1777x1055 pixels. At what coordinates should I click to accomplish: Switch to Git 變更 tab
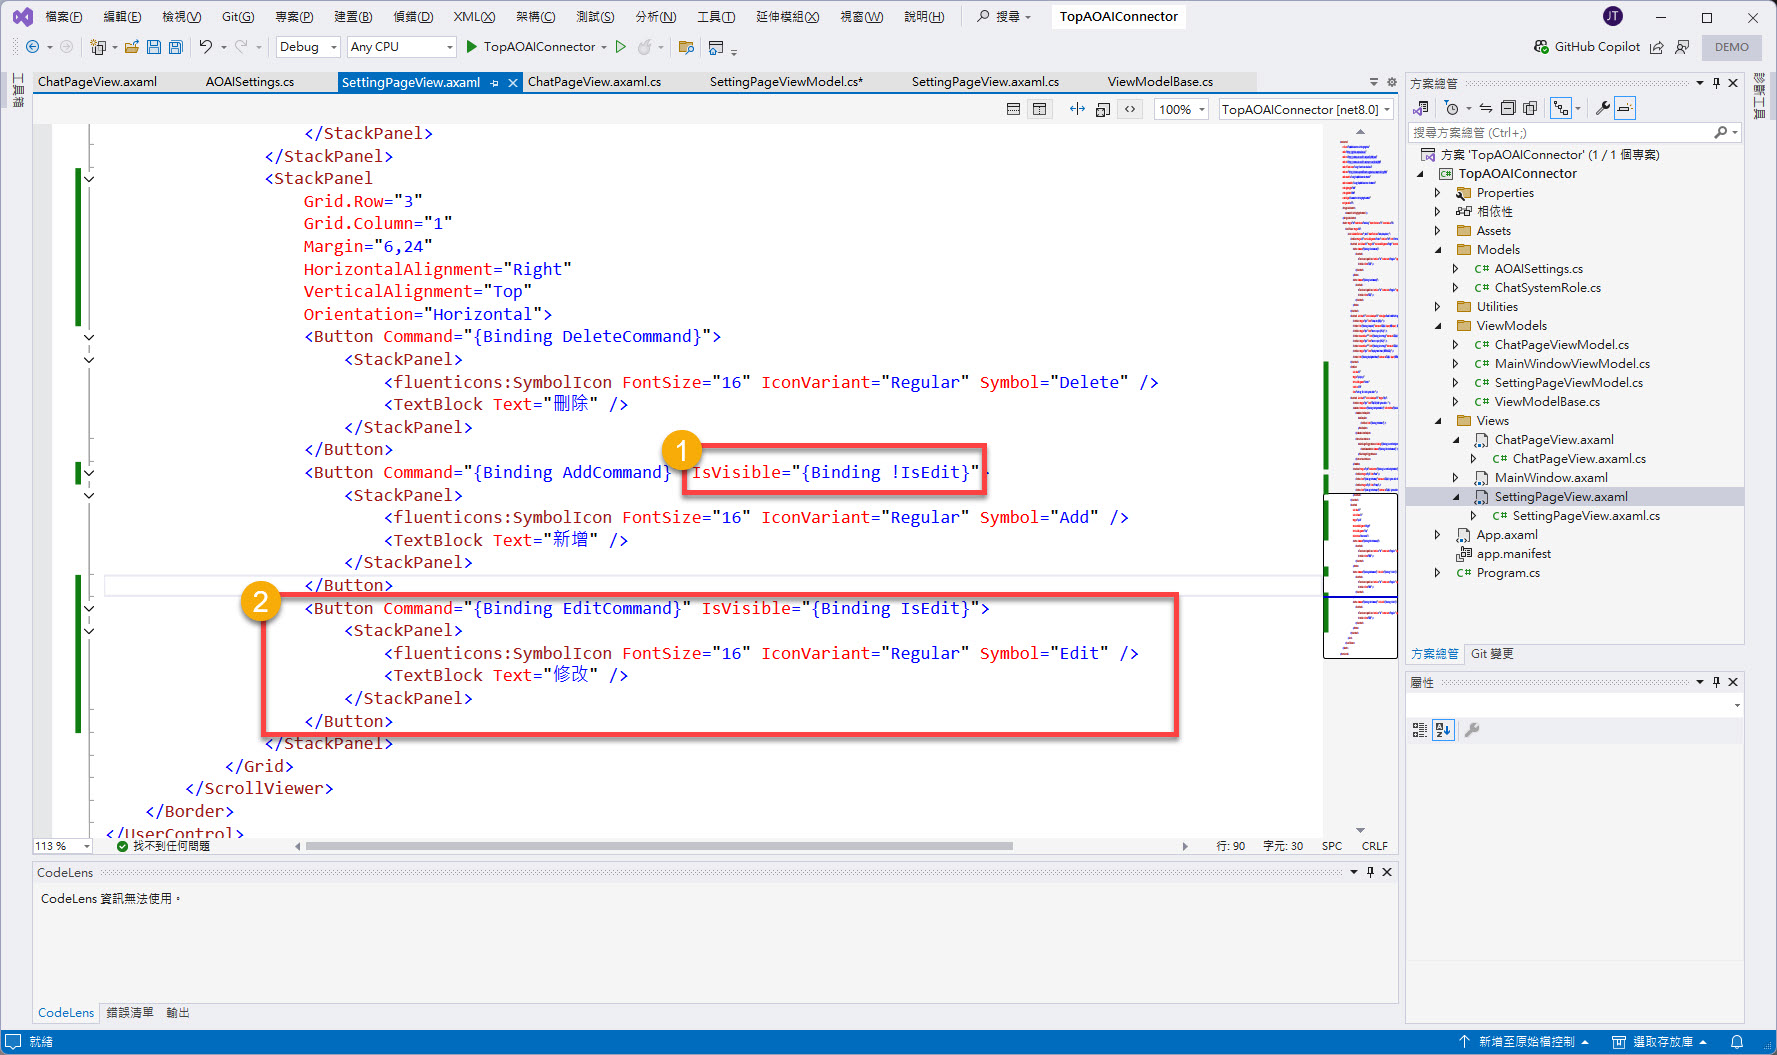tap(1491, 654)
